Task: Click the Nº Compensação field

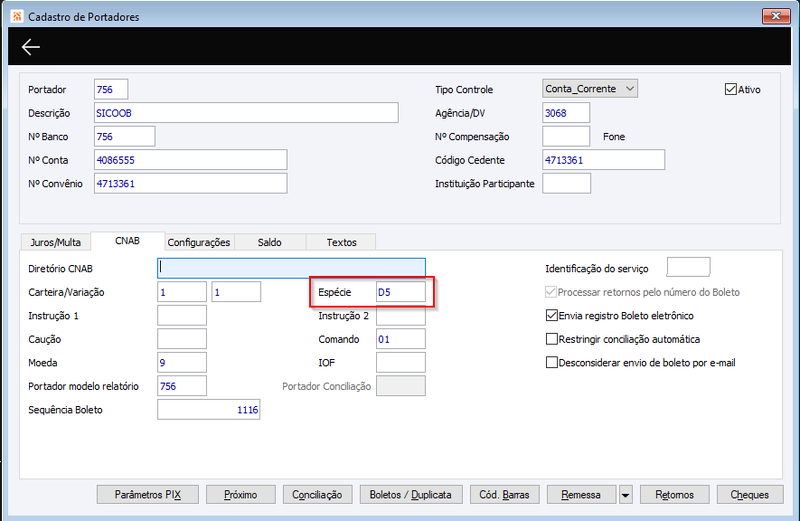Action: point(566,136)
